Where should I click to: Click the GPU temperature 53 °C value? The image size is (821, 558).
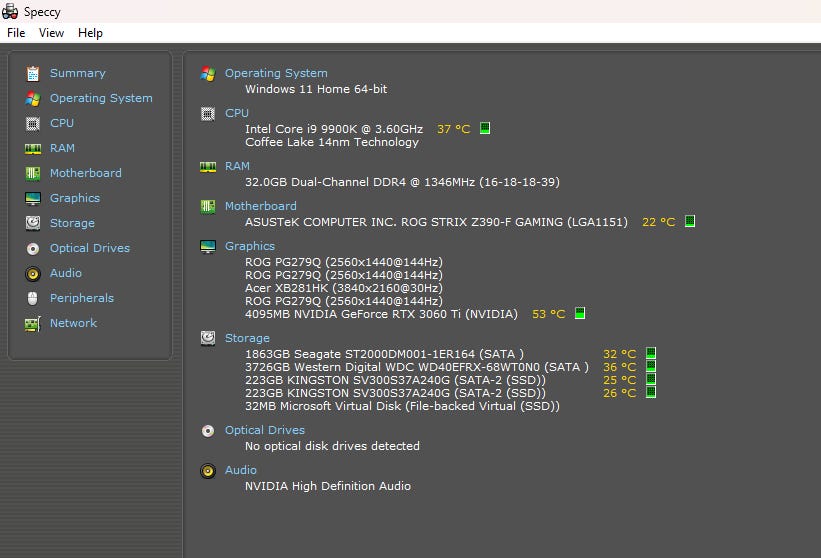(x=548, y=314)
